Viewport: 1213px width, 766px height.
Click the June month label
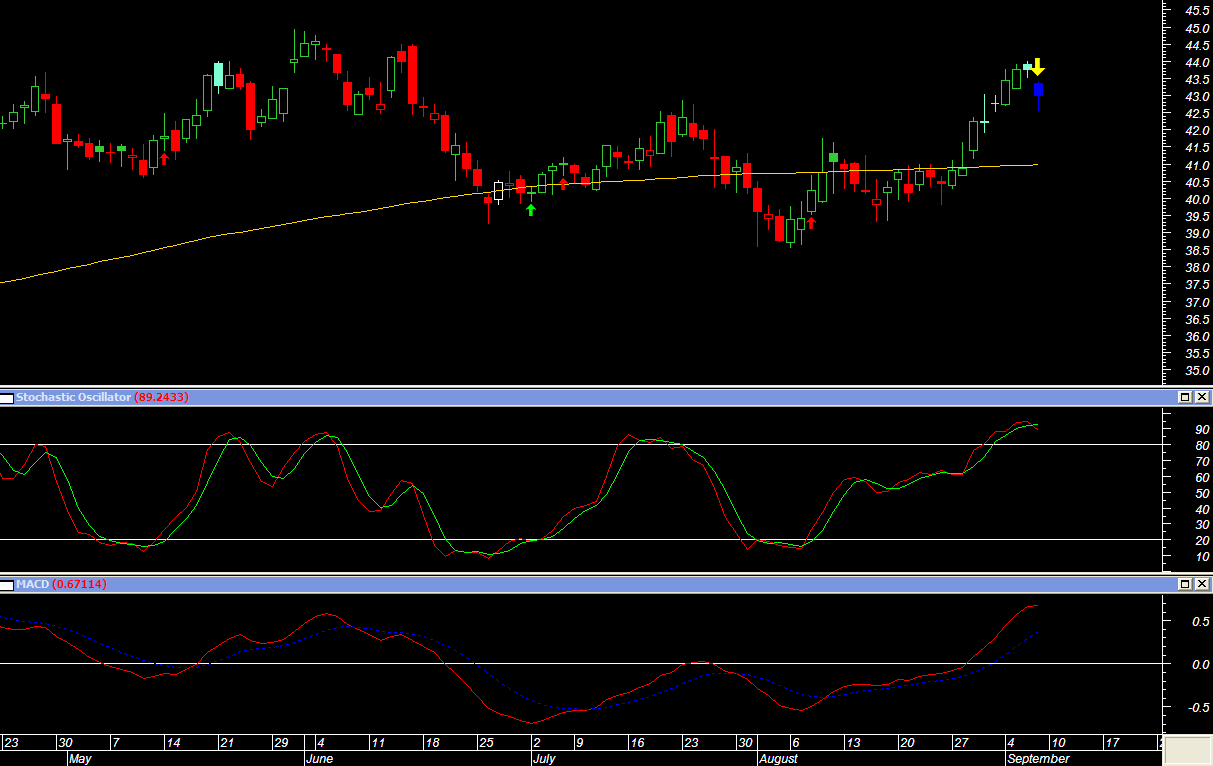(320, 759)
